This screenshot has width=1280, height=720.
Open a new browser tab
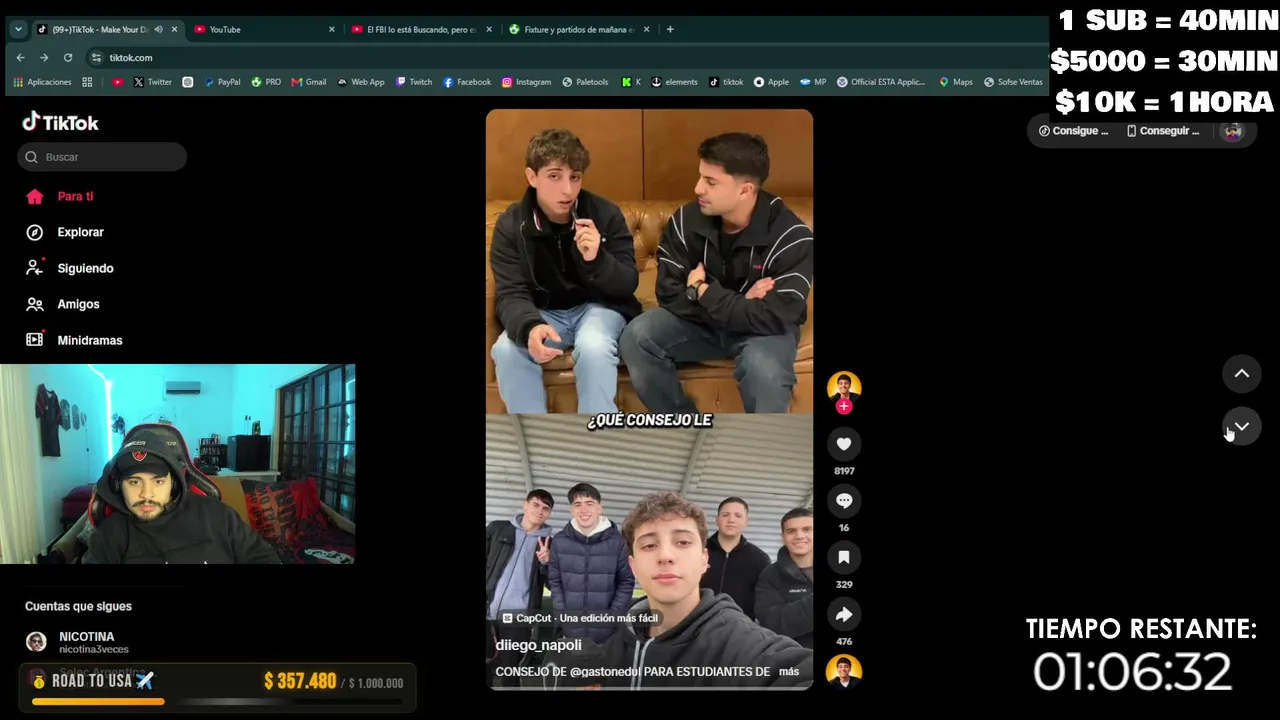tap(670, 29)
